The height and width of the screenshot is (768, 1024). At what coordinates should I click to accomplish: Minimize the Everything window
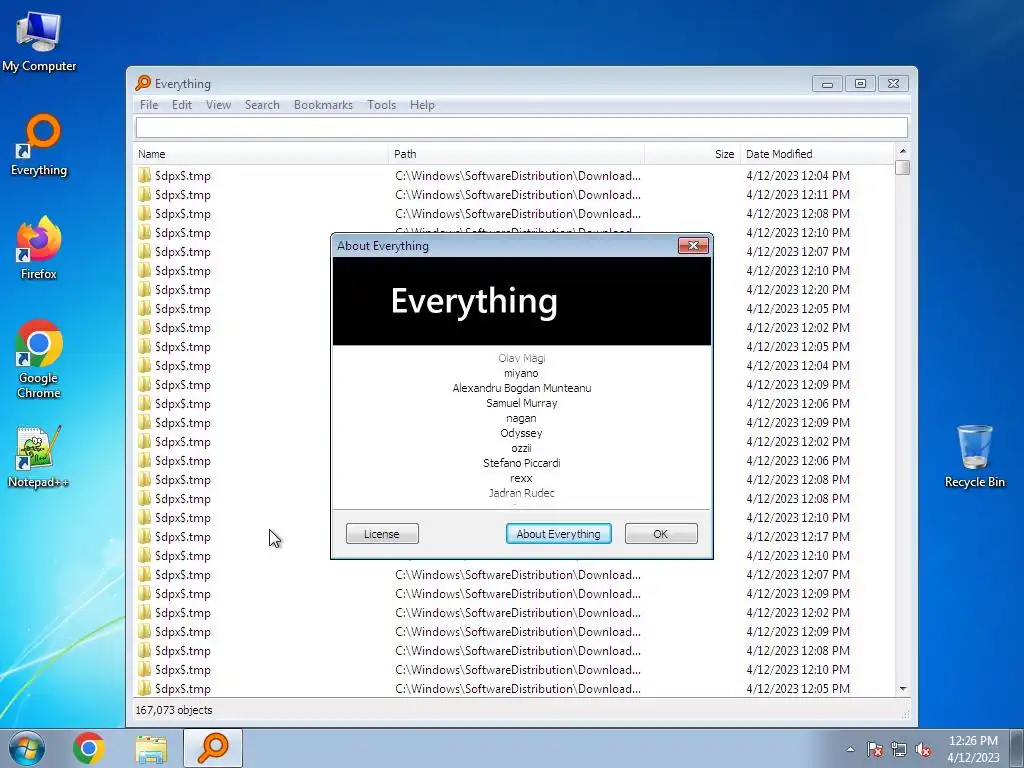click(x=827, y=84)
